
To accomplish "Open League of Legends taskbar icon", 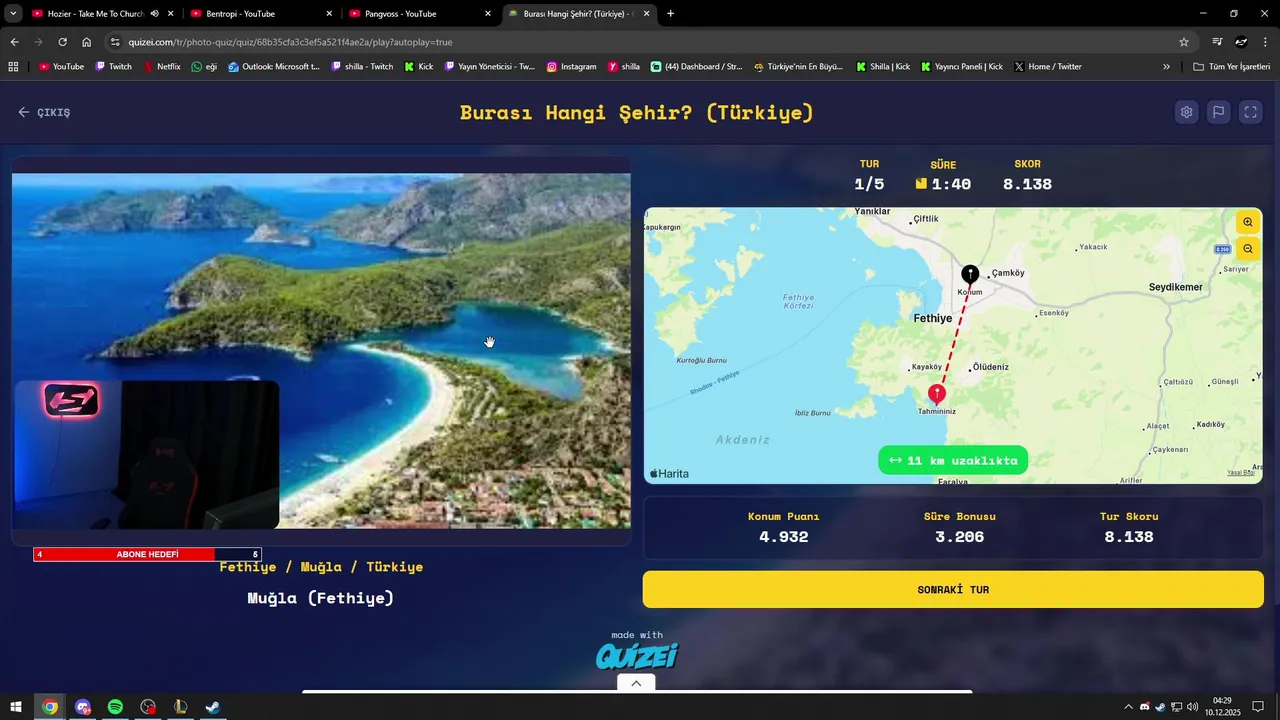I will (180, 707).
